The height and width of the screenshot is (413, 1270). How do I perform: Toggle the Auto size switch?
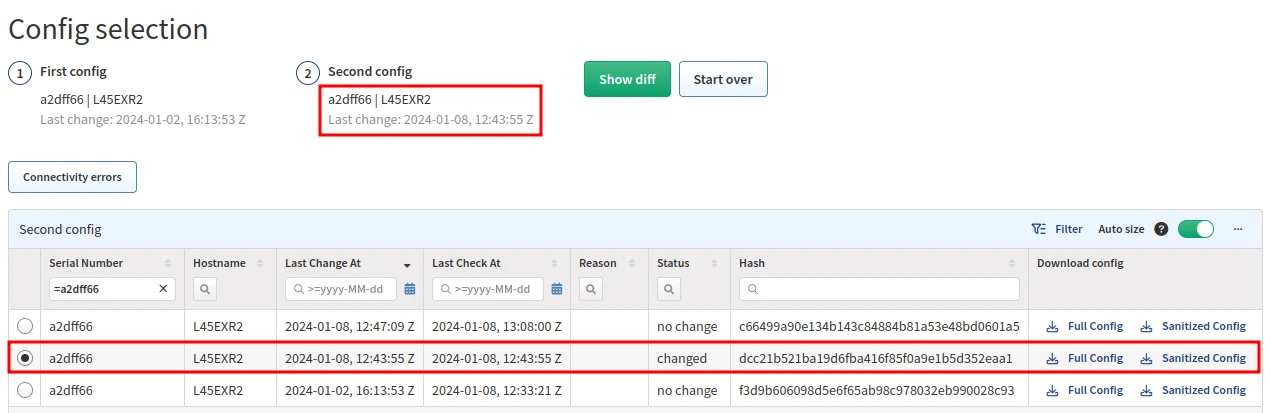pos(1195,229)
